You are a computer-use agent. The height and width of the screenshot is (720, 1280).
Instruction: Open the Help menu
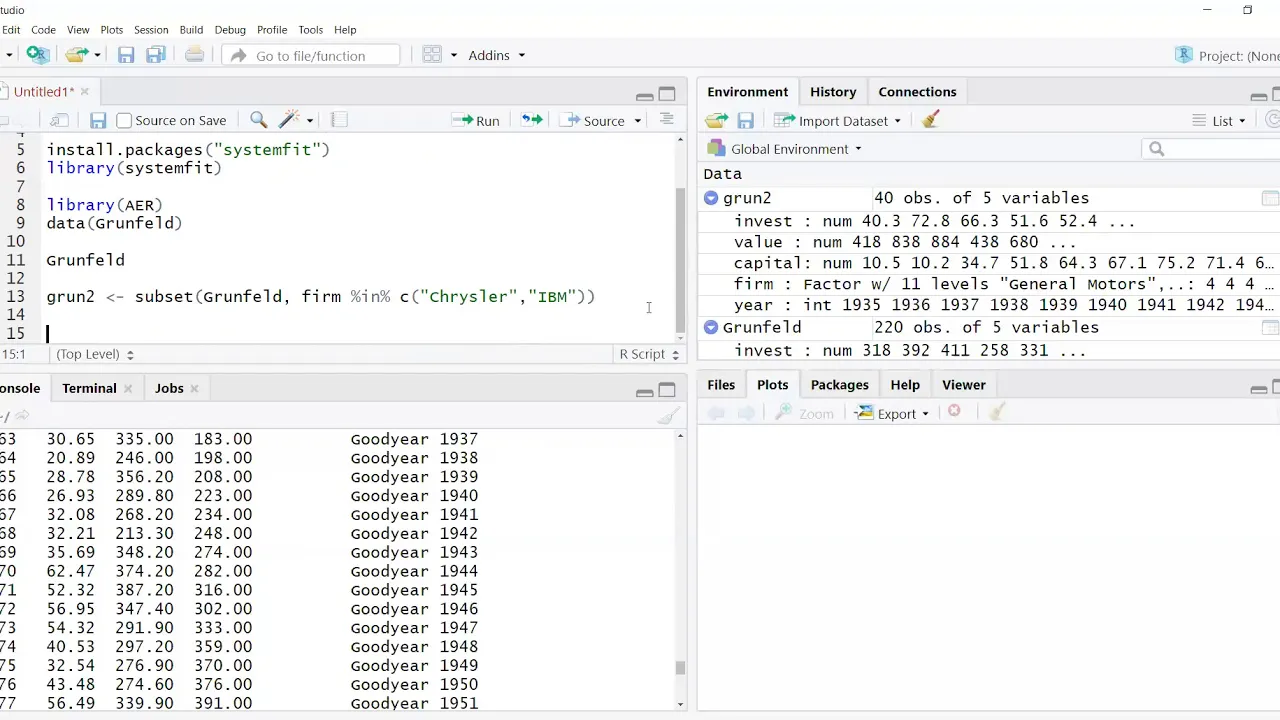click(345, 29)
